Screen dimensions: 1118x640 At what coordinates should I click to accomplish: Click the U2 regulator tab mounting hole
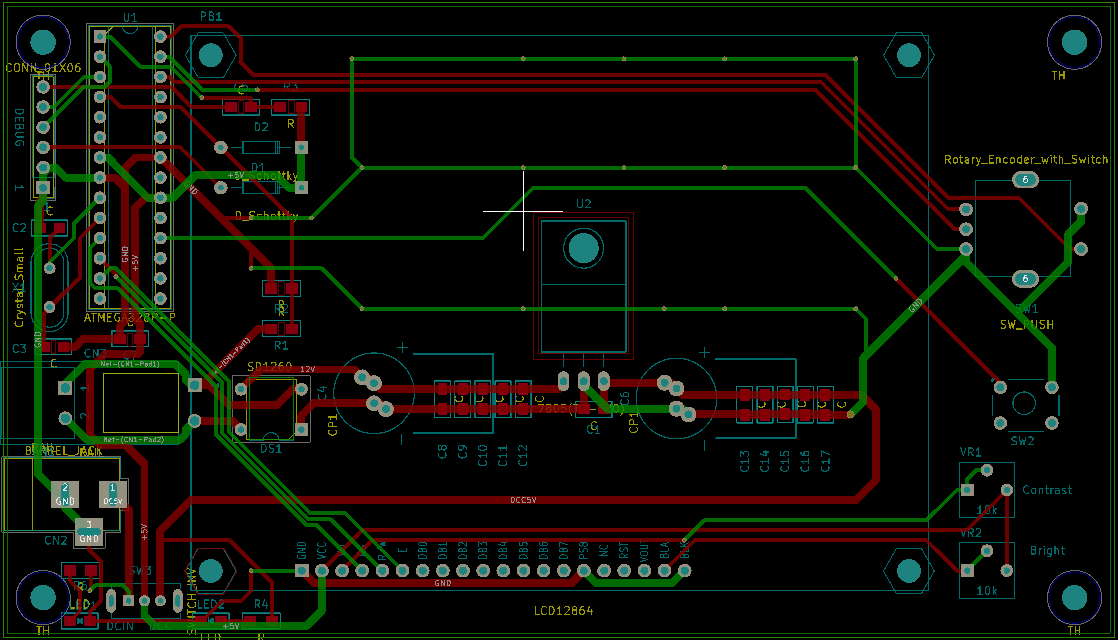point(584,248)
